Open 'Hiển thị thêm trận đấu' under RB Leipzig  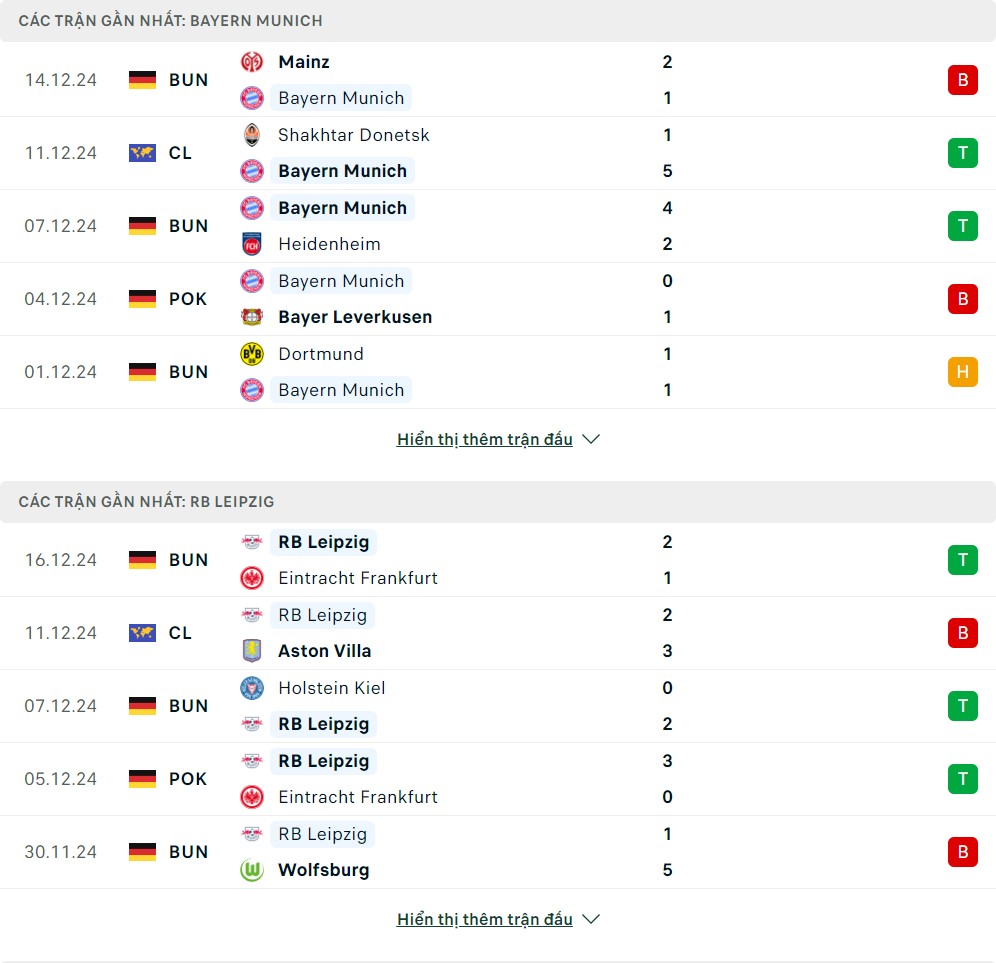click(484, 919)
